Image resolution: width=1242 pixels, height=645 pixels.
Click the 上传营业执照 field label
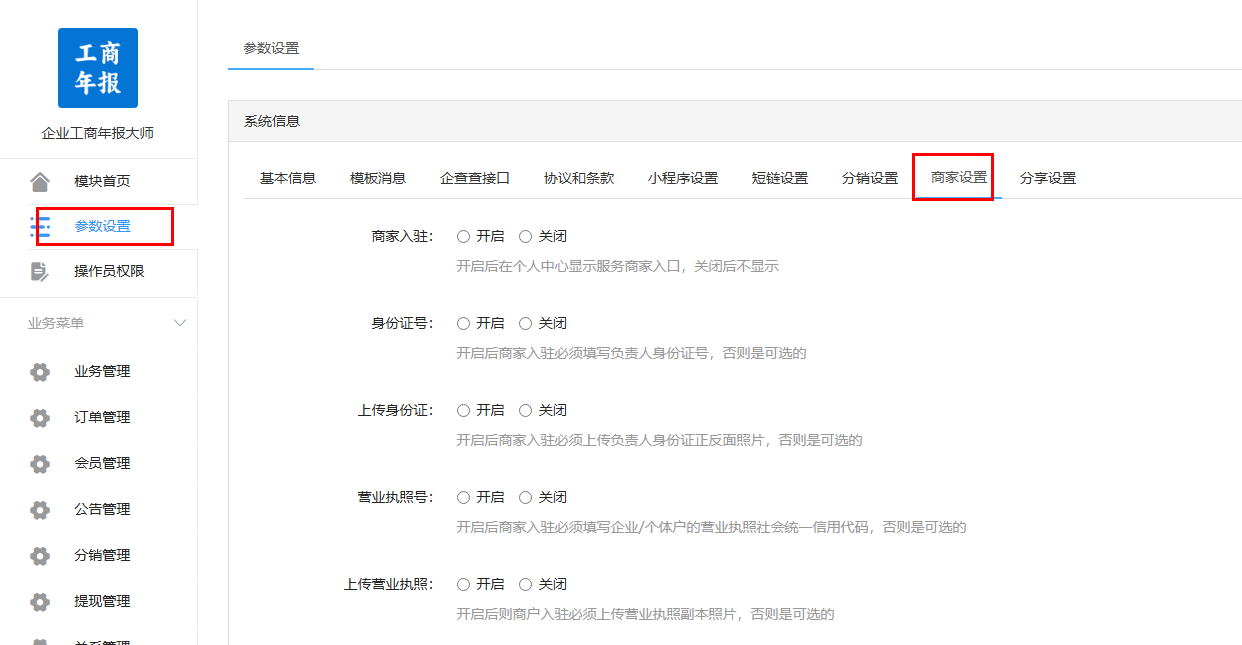click(x=388, y=585)
